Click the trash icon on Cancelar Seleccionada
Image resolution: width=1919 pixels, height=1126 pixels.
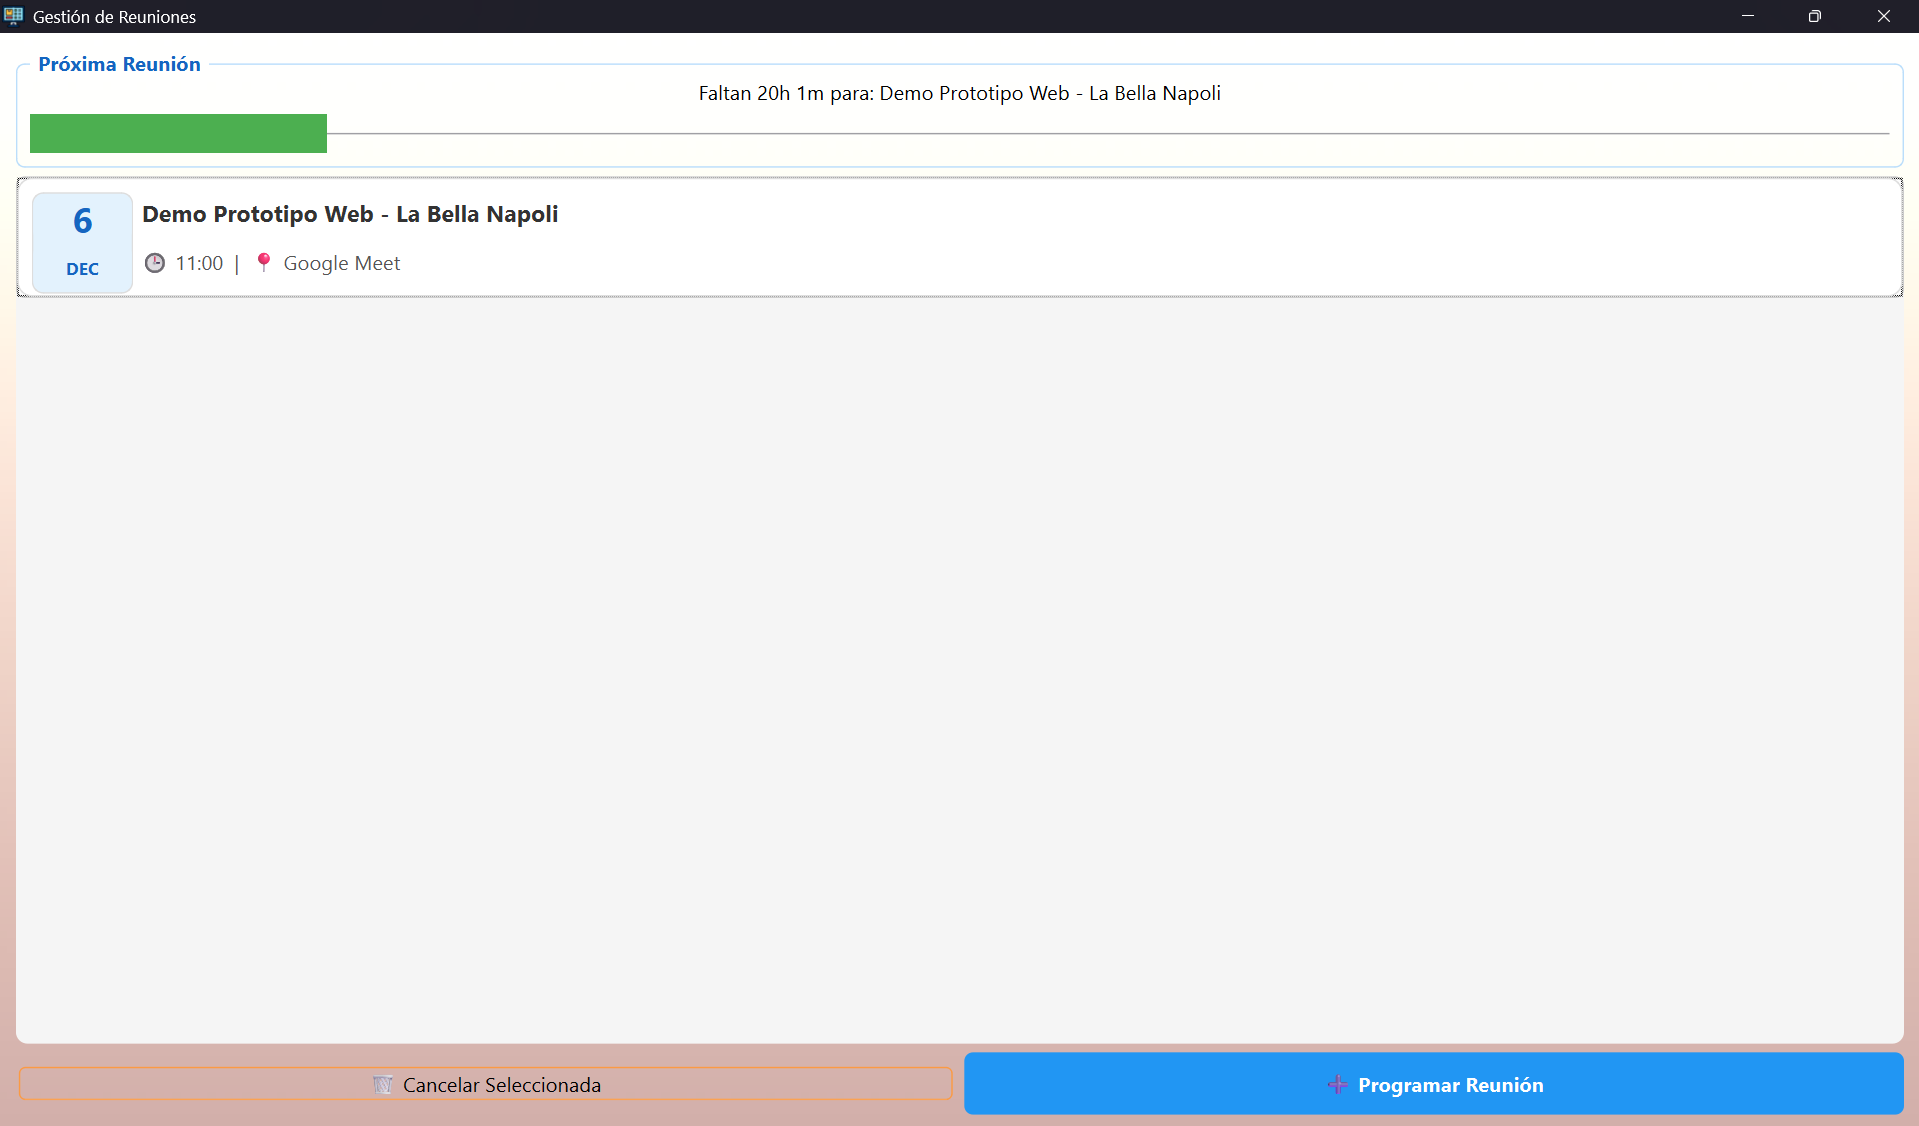(x=382, y=1085)
